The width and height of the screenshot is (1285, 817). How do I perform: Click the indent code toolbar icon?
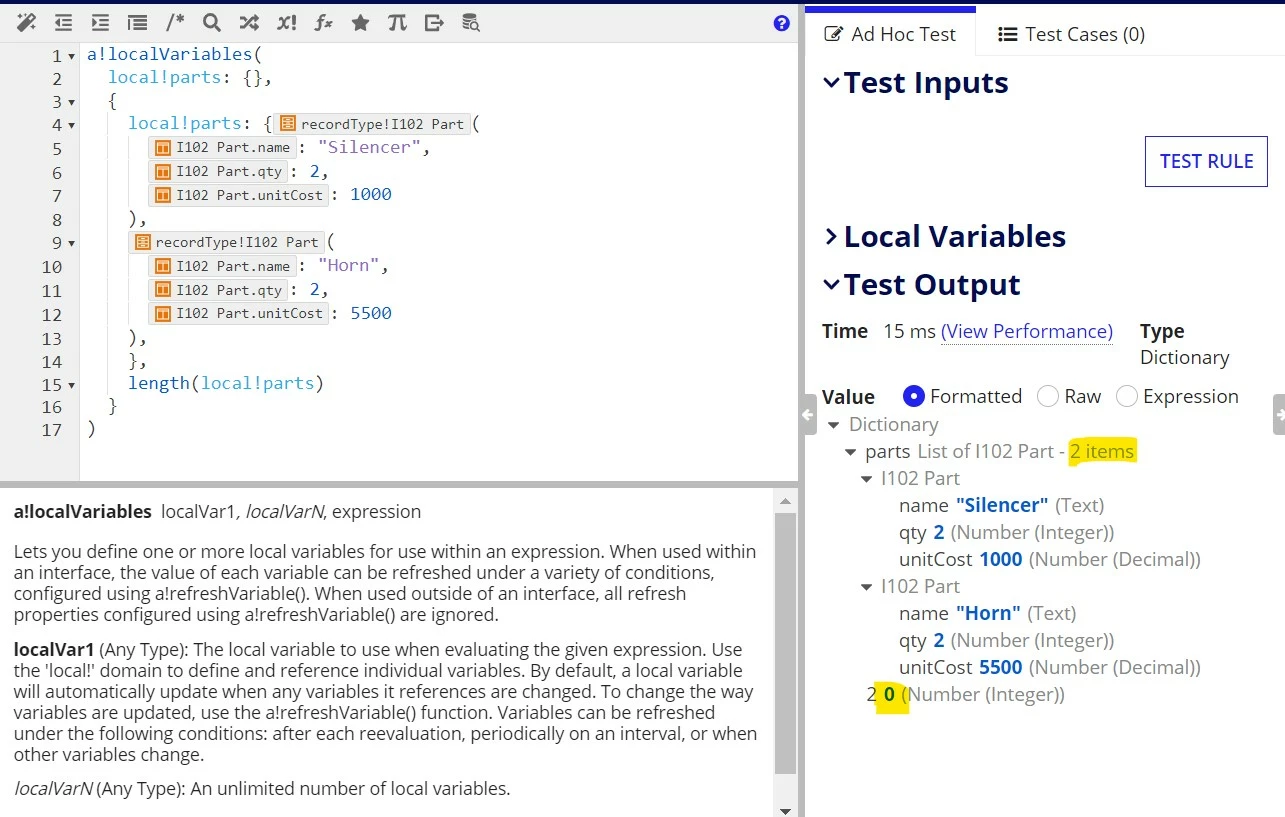tap(100, 22)
